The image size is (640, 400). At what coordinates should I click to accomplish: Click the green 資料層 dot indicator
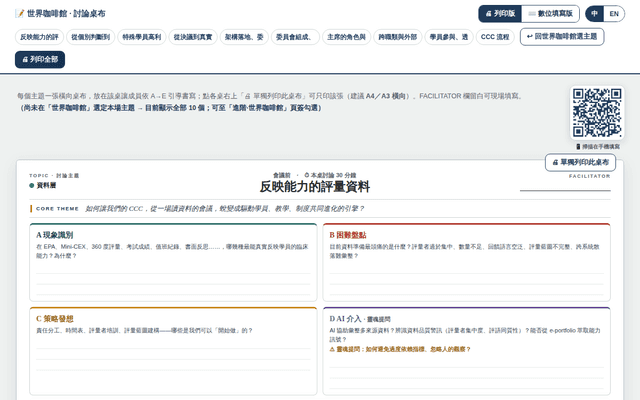31,186
